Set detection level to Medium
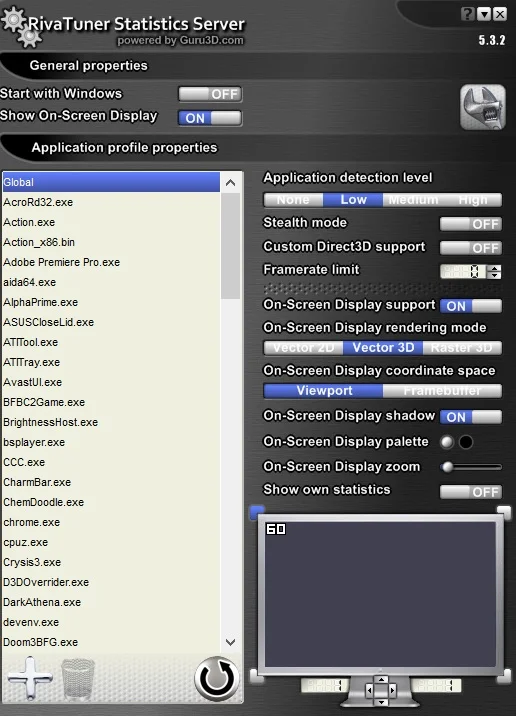This screenshot has width=516, height=716. coord(413,200)
